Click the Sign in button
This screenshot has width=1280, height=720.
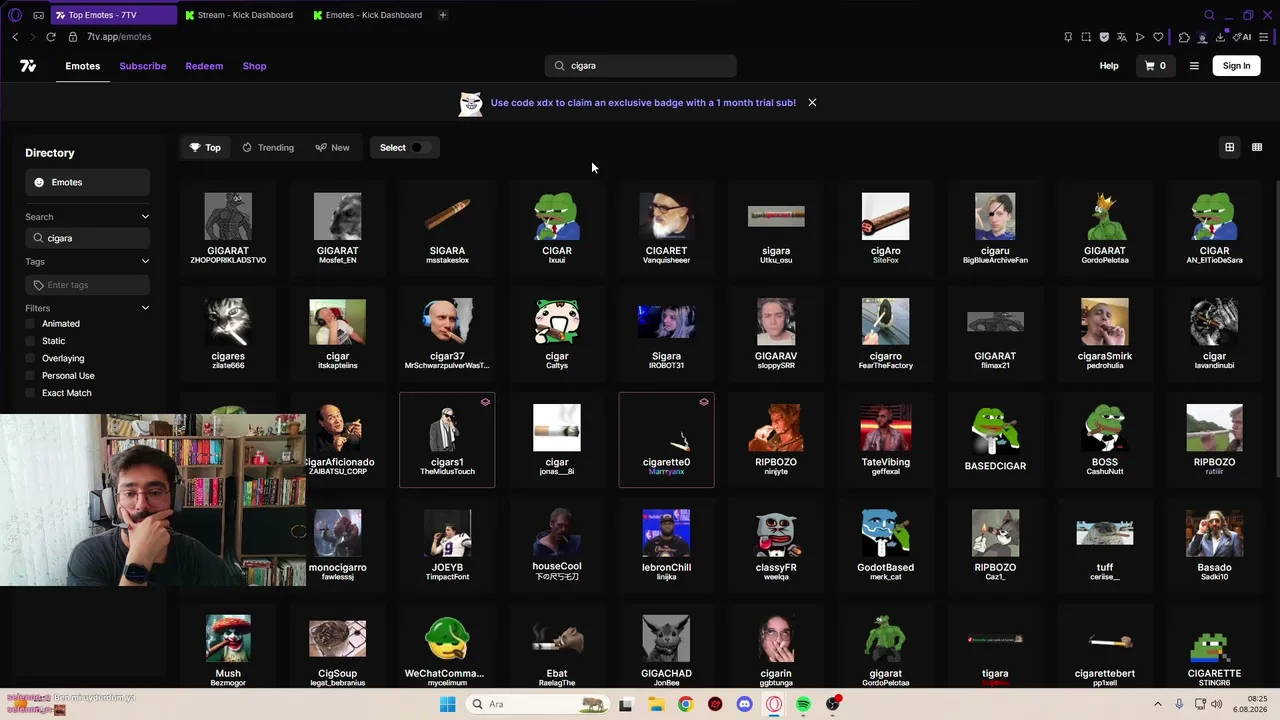[x=1236, y=66]
